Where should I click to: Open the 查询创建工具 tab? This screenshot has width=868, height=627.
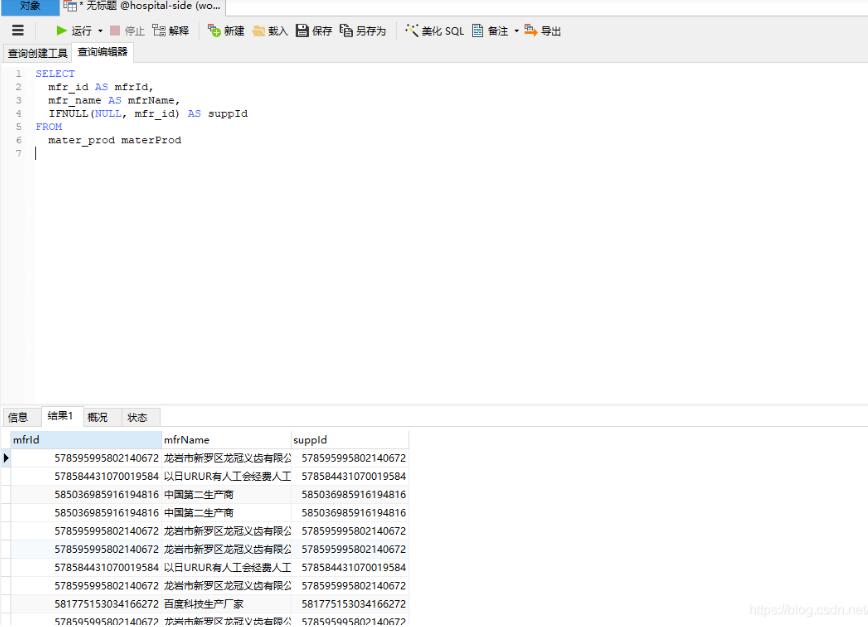pyautogui.click(x=37, y=53)
